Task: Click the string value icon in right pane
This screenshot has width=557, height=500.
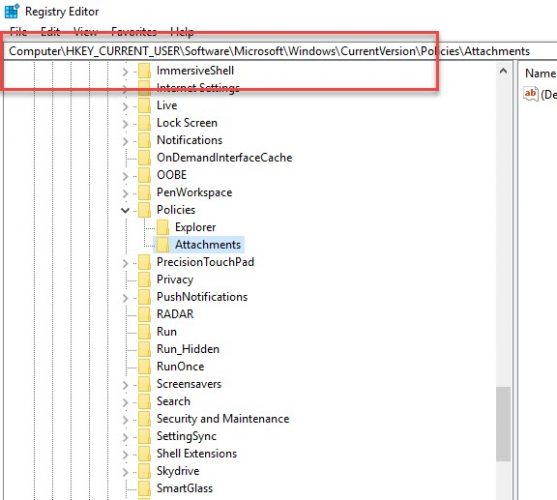Action: pyautogui.click(x=530, y=94)
